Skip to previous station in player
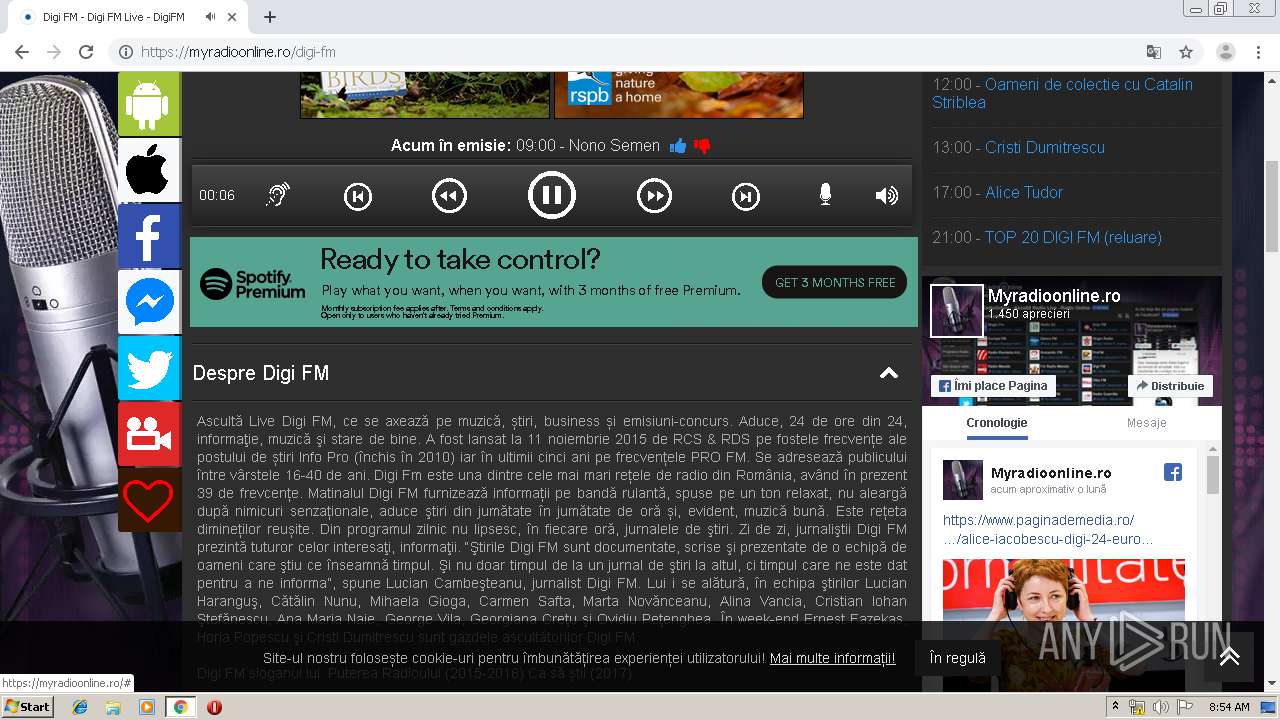 pyautogui.click(x=358, y=196)
